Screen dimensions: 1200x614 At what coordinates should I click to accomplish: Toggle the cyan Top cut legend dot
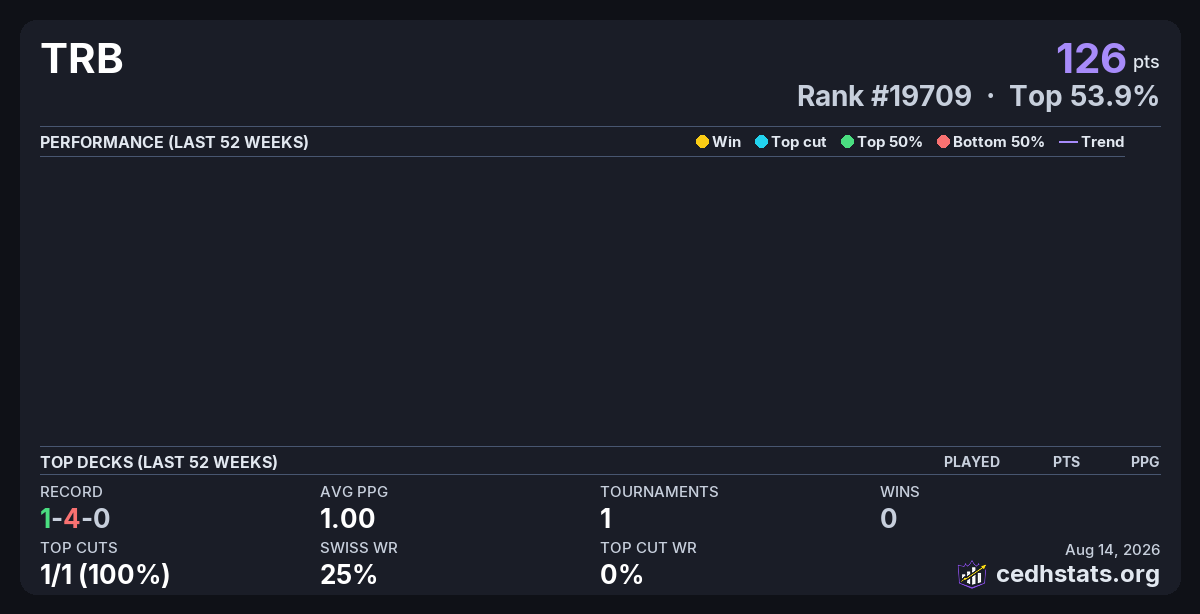(761, 142)
